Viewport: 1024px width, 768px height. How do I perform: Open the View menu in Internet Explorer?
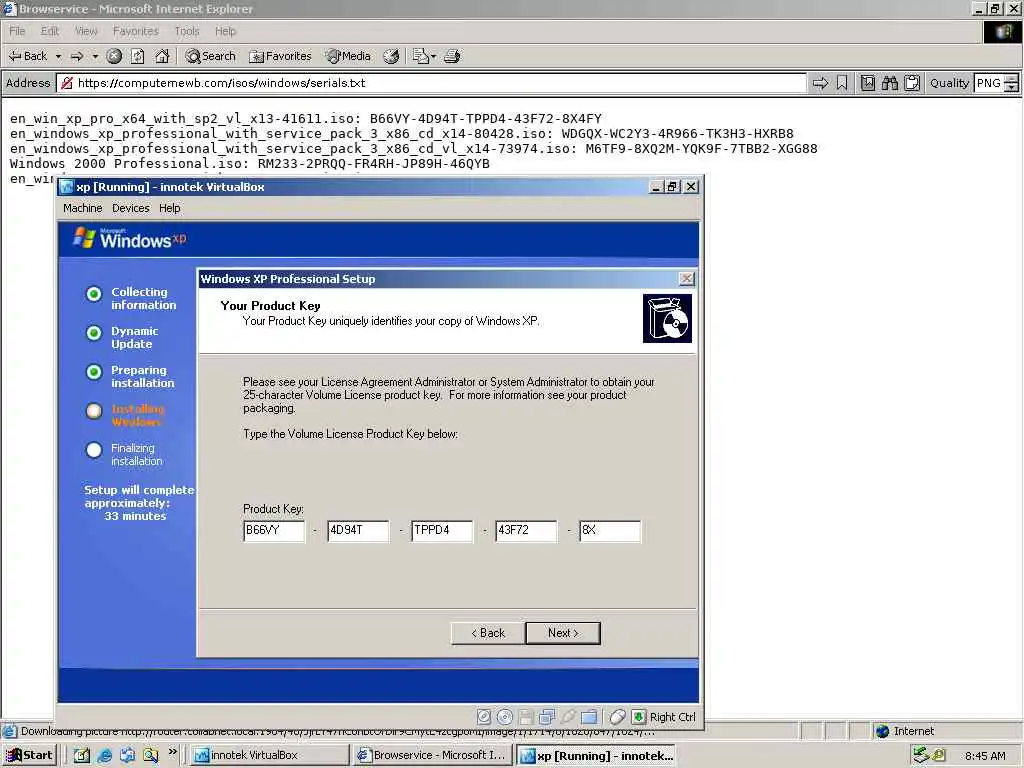[x=86, y=31]
